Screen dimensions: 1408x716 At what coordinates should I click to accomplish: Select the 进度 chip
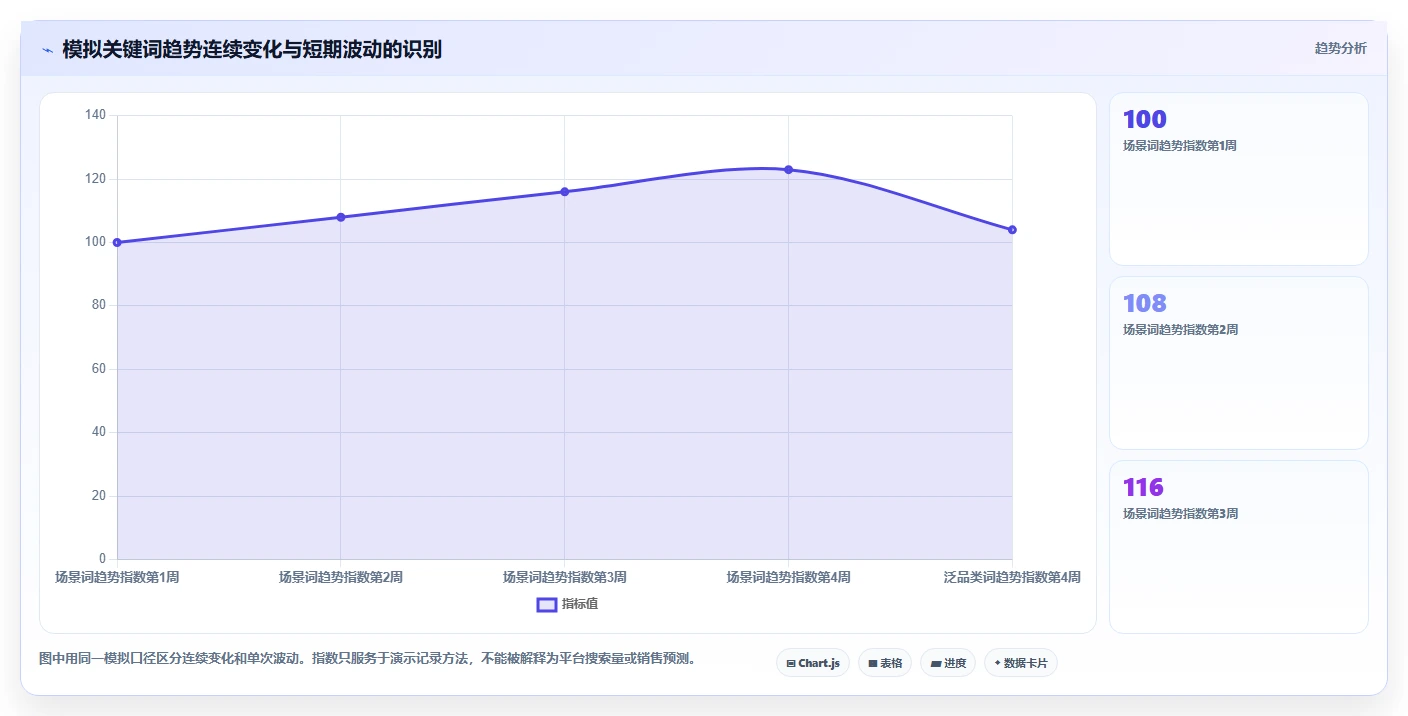pyautogui.click(x=948, y=663)
